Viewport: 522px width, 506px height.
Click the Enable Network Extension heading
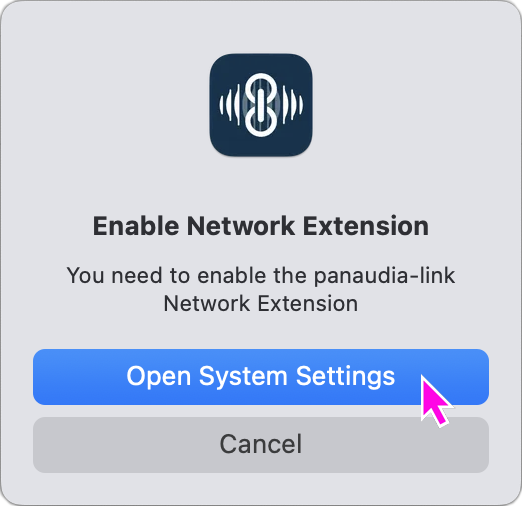[x=261, y=226]
